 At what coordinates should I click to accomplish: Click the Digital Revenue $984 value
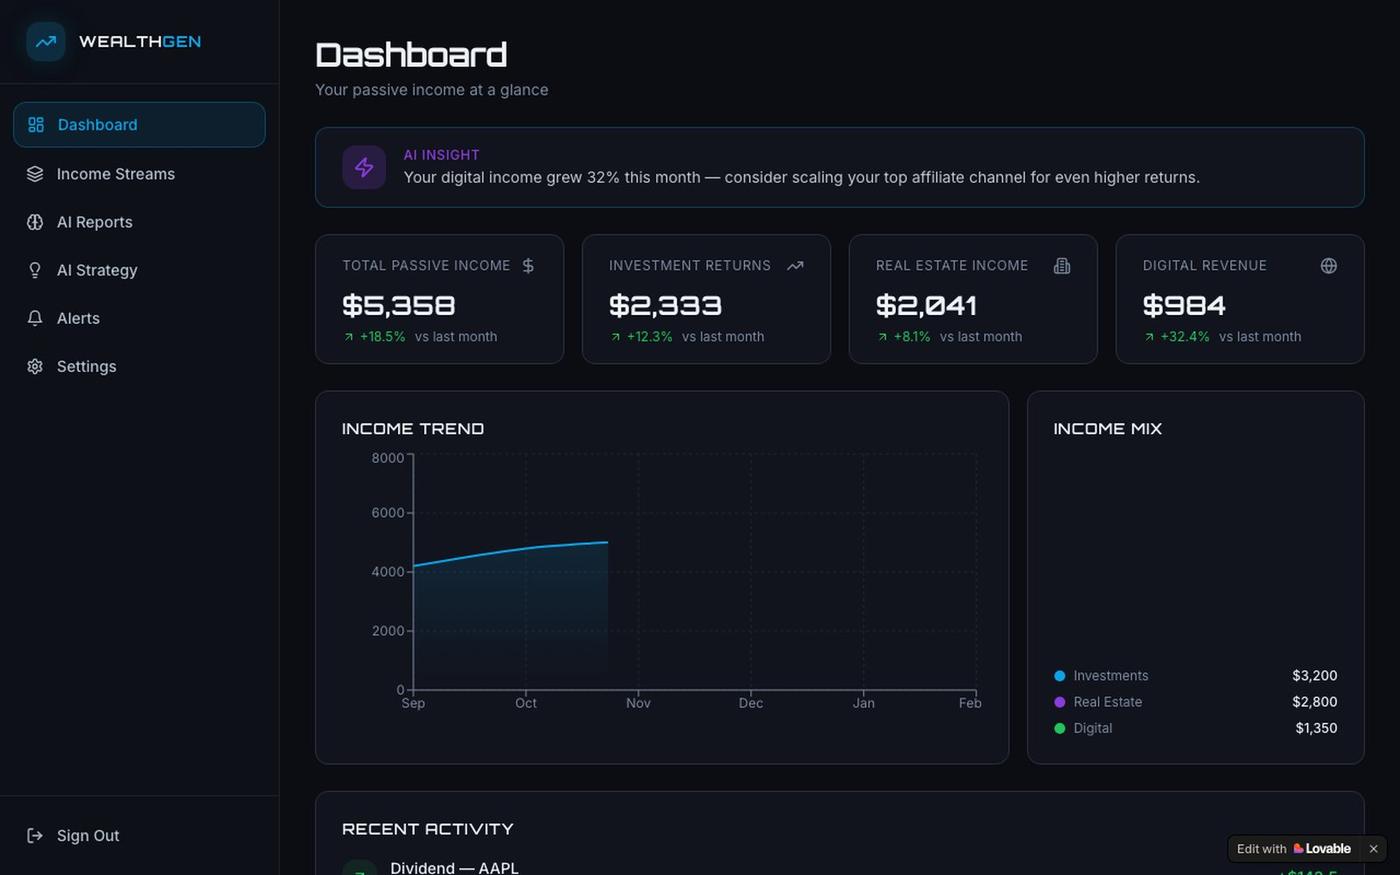coord(1184,305)
